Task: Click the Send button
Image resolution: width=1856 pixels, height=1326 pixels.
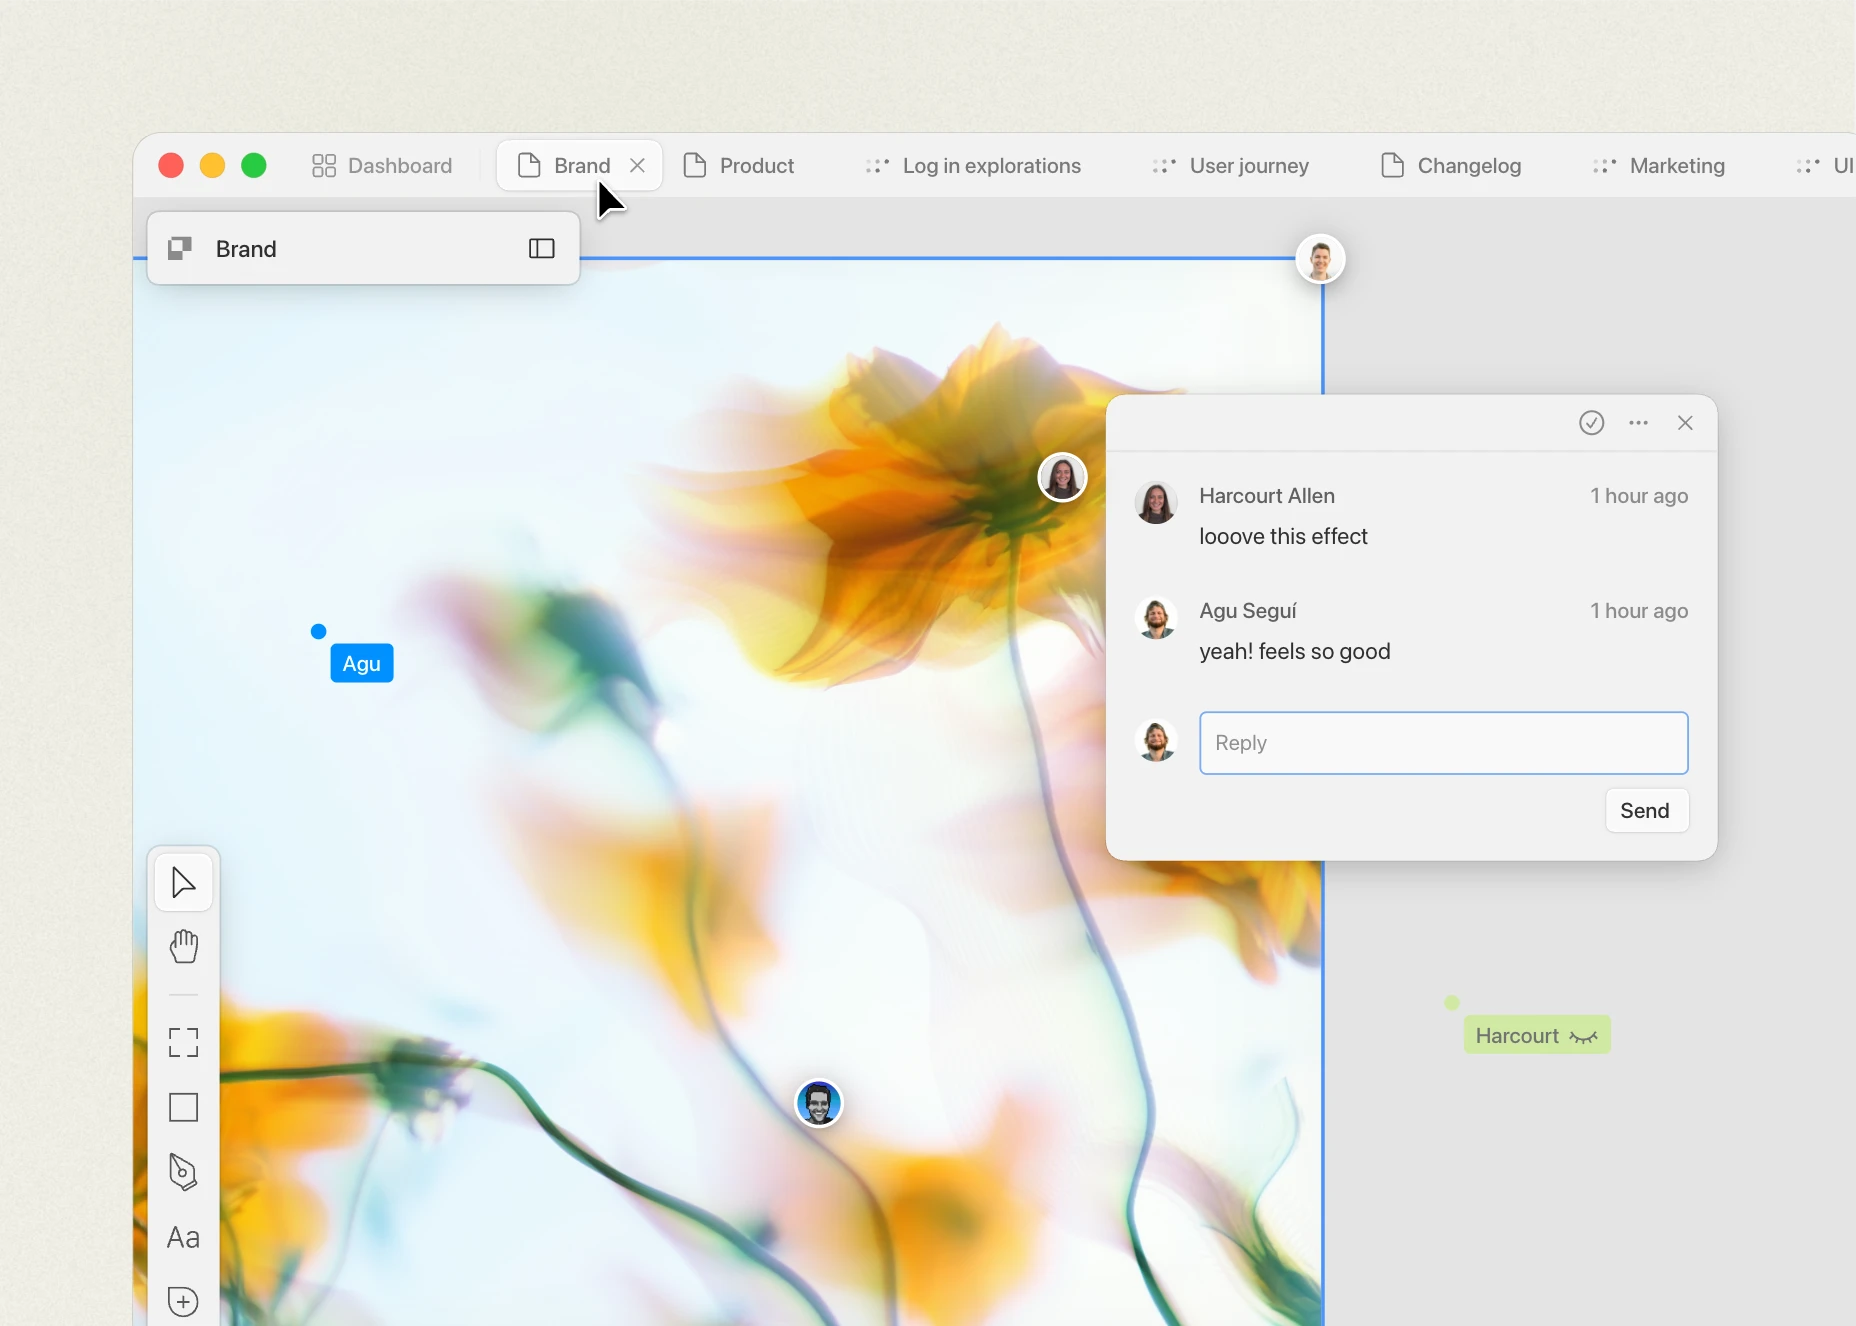Action: coord(1646,811)
